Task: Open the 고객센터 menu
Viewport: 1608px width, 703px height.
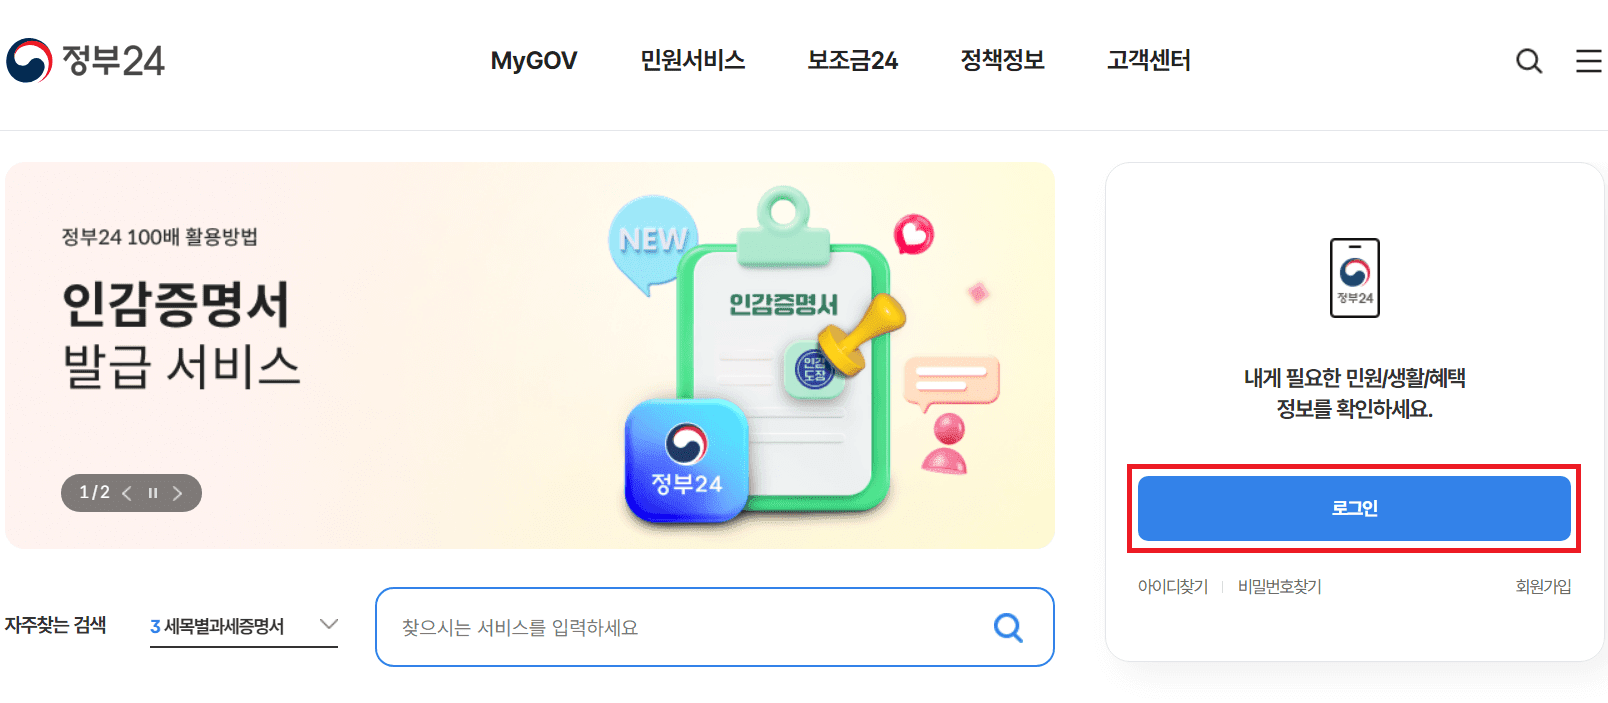Action: [1149, 61]
